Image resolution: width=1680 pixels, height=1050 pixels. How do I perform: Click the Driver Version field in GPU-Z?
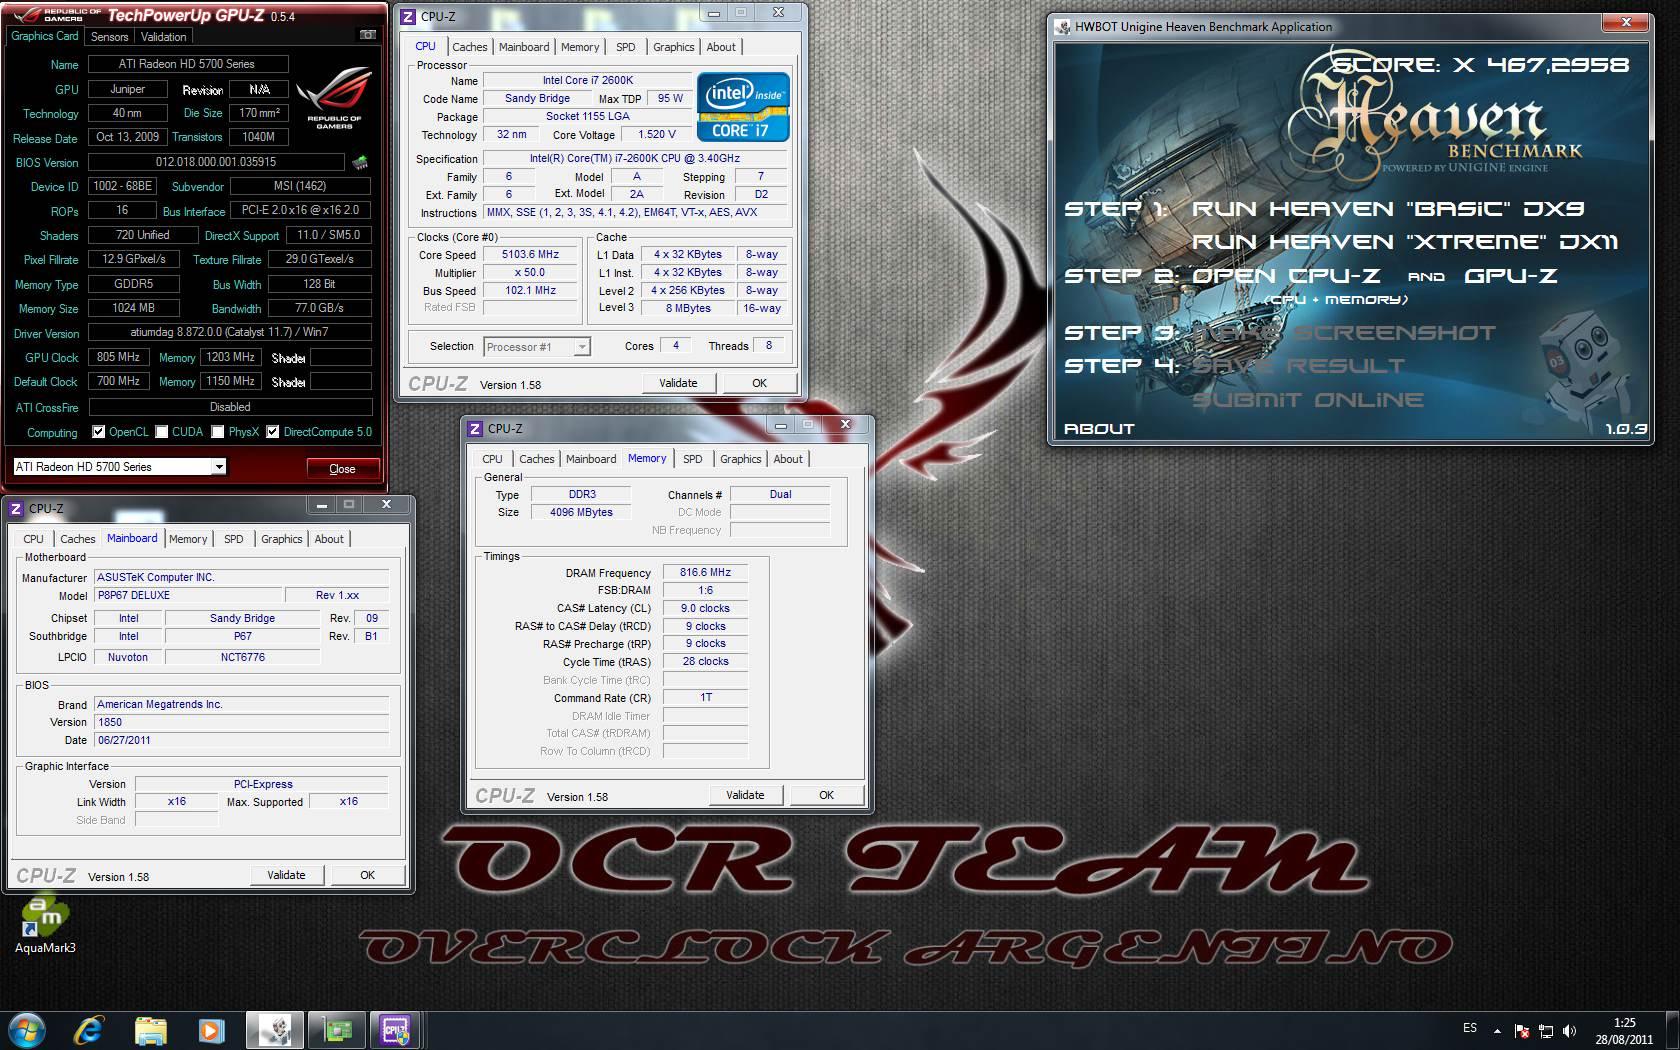[229, 332]
